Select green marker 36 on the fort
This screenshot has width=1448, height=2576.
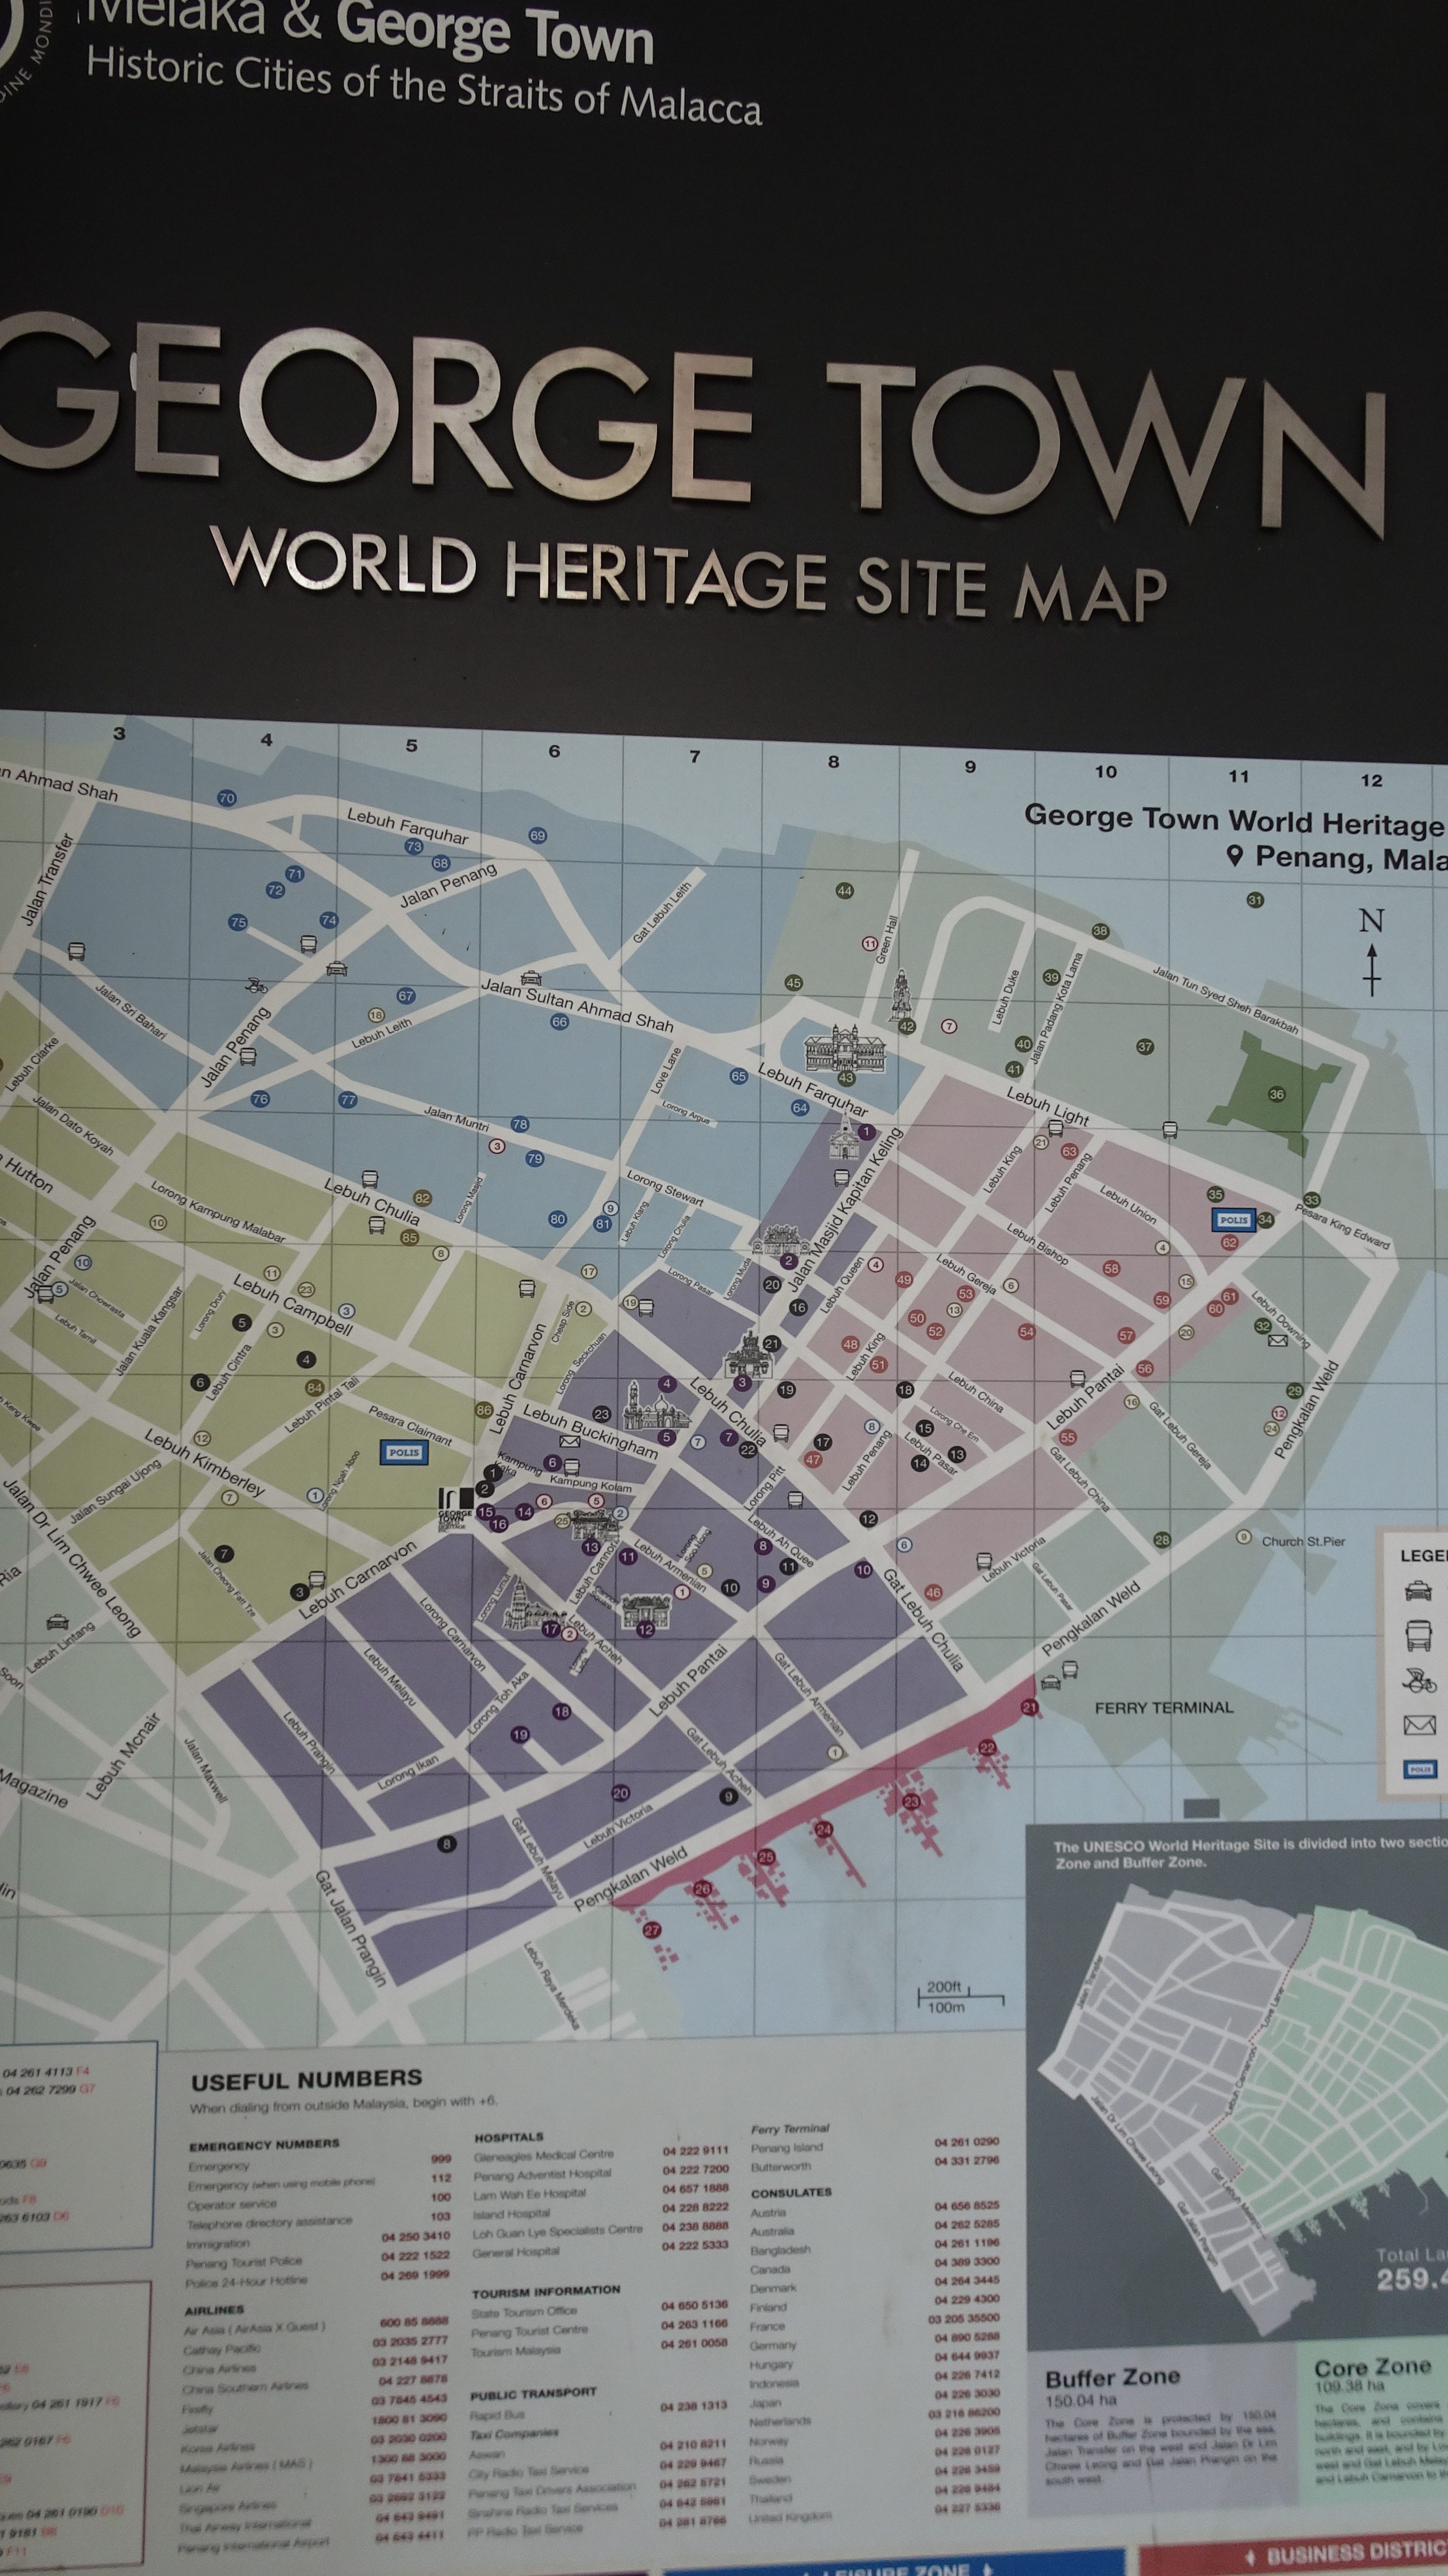[x=1276, y=1094]
